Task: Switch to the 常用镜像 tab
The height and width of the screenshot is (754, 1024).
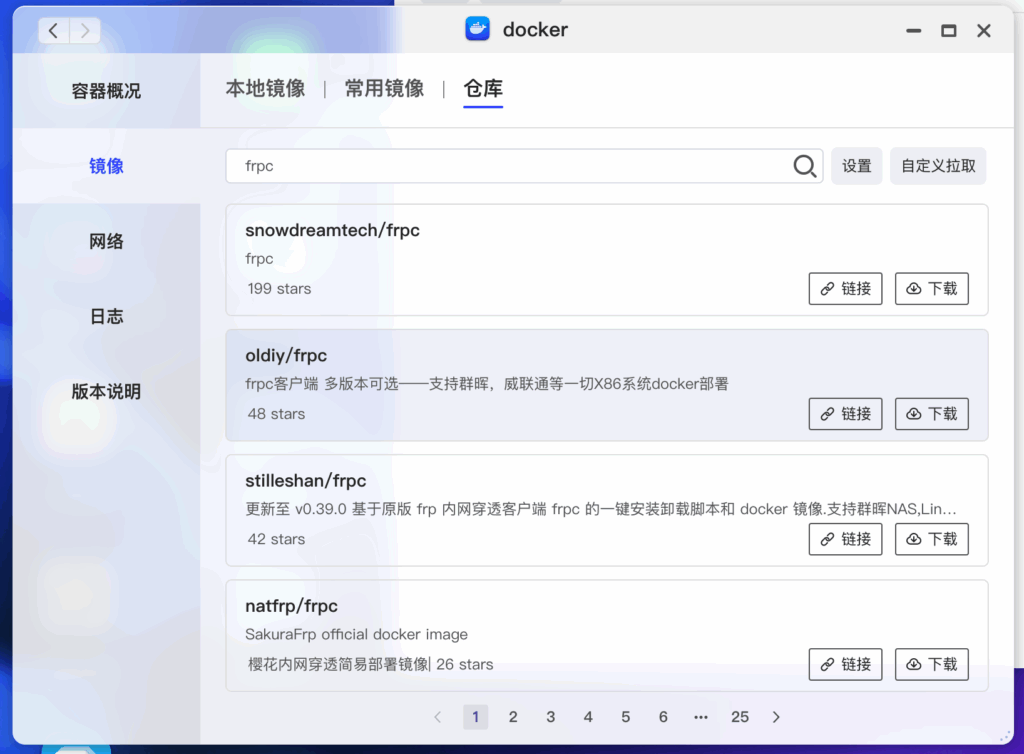Action: point(384,88)
